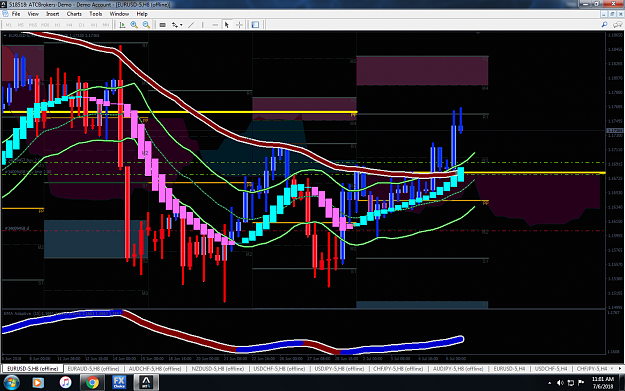The width and height of the screenshot is (625, 391).
Task: Open the indicators dropdown arrow
Action: point(181,25)
